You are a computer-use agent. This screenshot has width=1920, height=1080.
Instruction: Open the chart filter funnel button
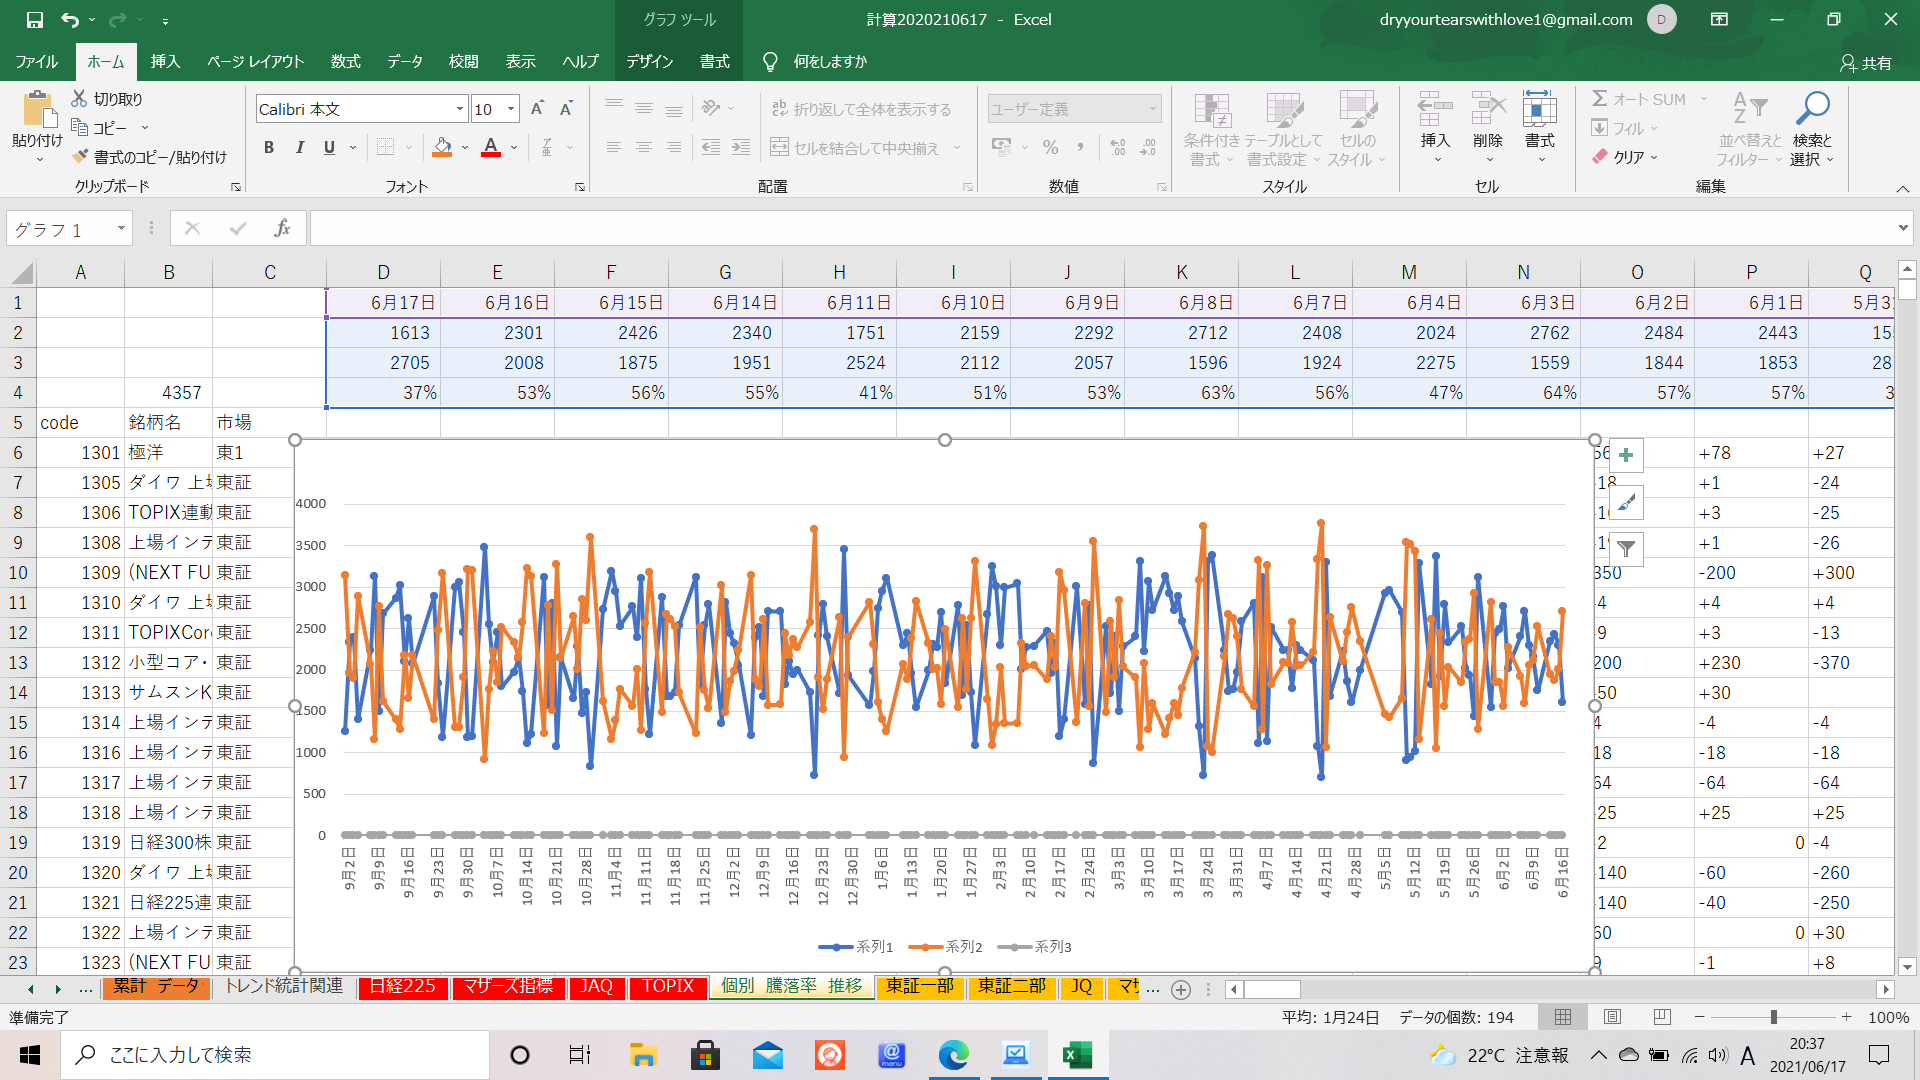1626,548
